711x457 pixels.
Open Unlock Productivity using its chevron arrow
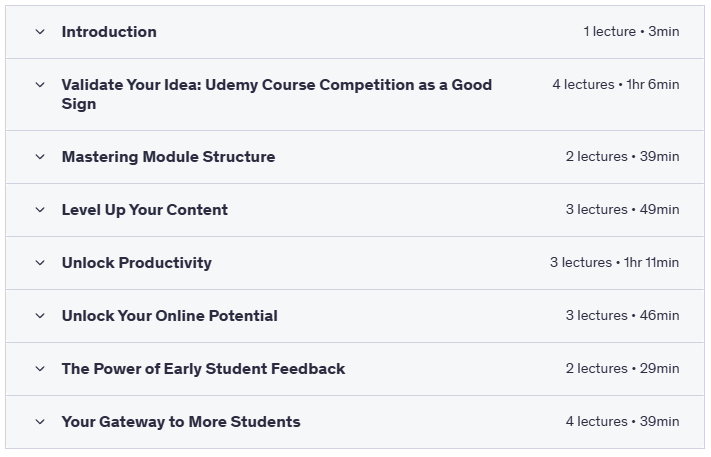coord(40,263)
